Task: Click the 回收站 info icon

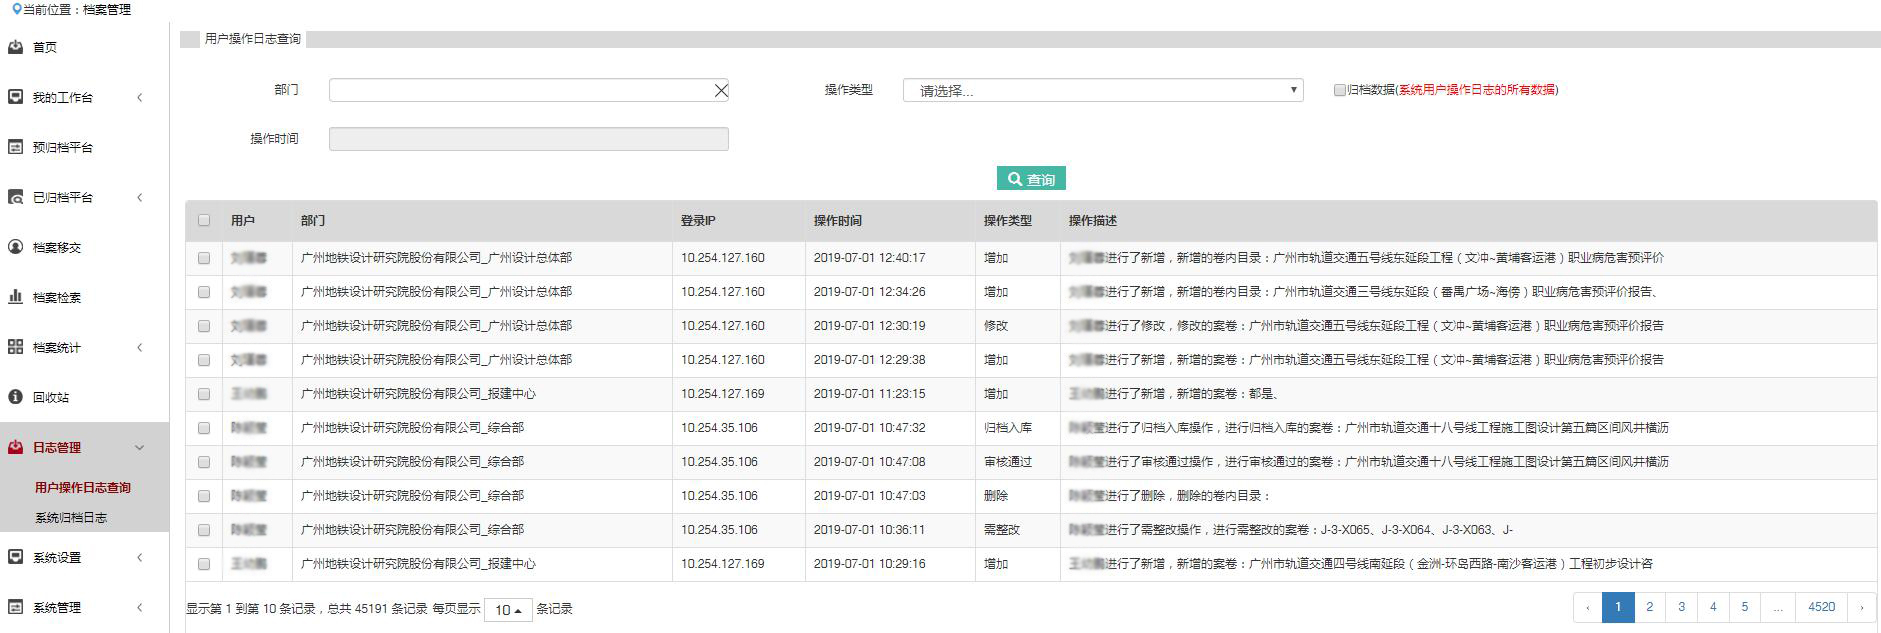Action: click(16, 397)
